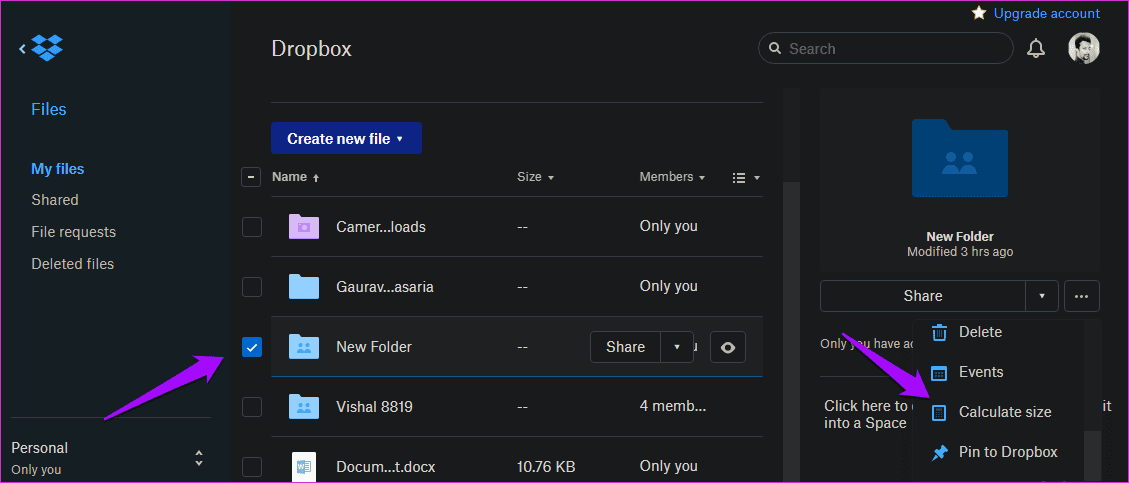Image resolution: width=1129 pixels, height=483 pixels.
Task: Click the 4 members cell for Vishal 8819
Action: coord(673,407)
